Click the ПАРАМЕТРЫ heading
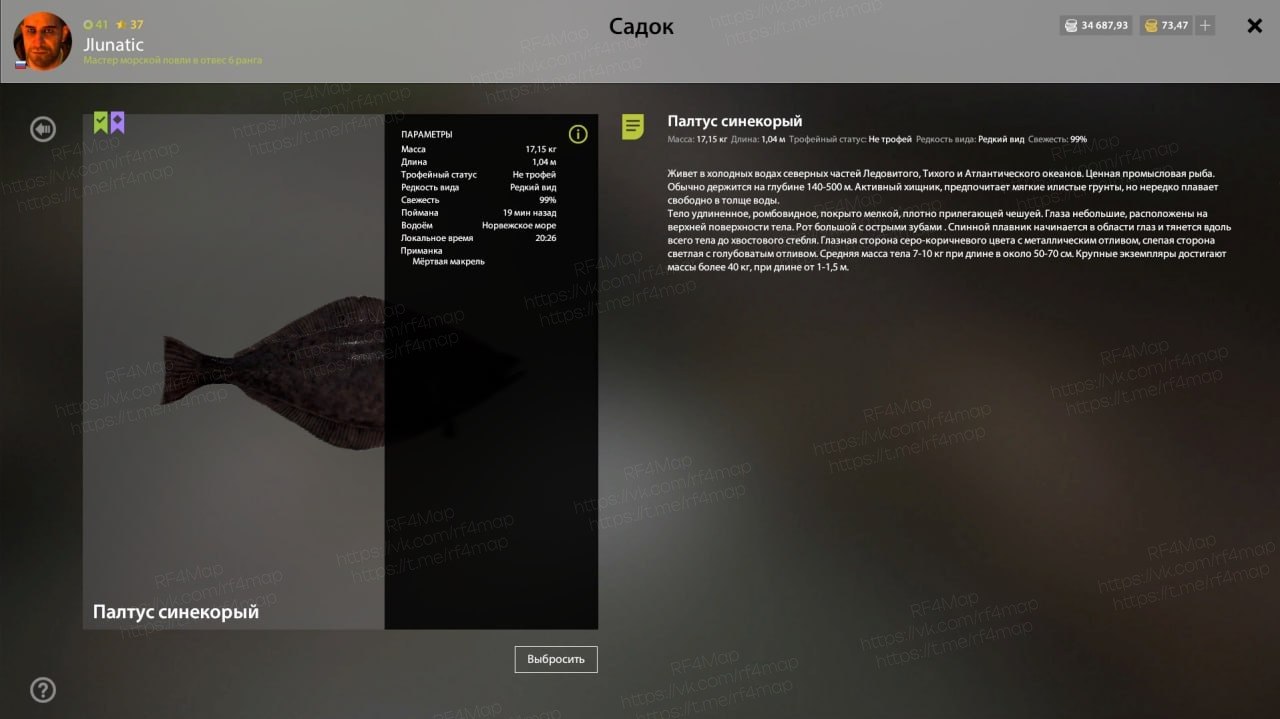Viewport: 1280px width, 719px height. pyautogui.click(x=427, y=134)
